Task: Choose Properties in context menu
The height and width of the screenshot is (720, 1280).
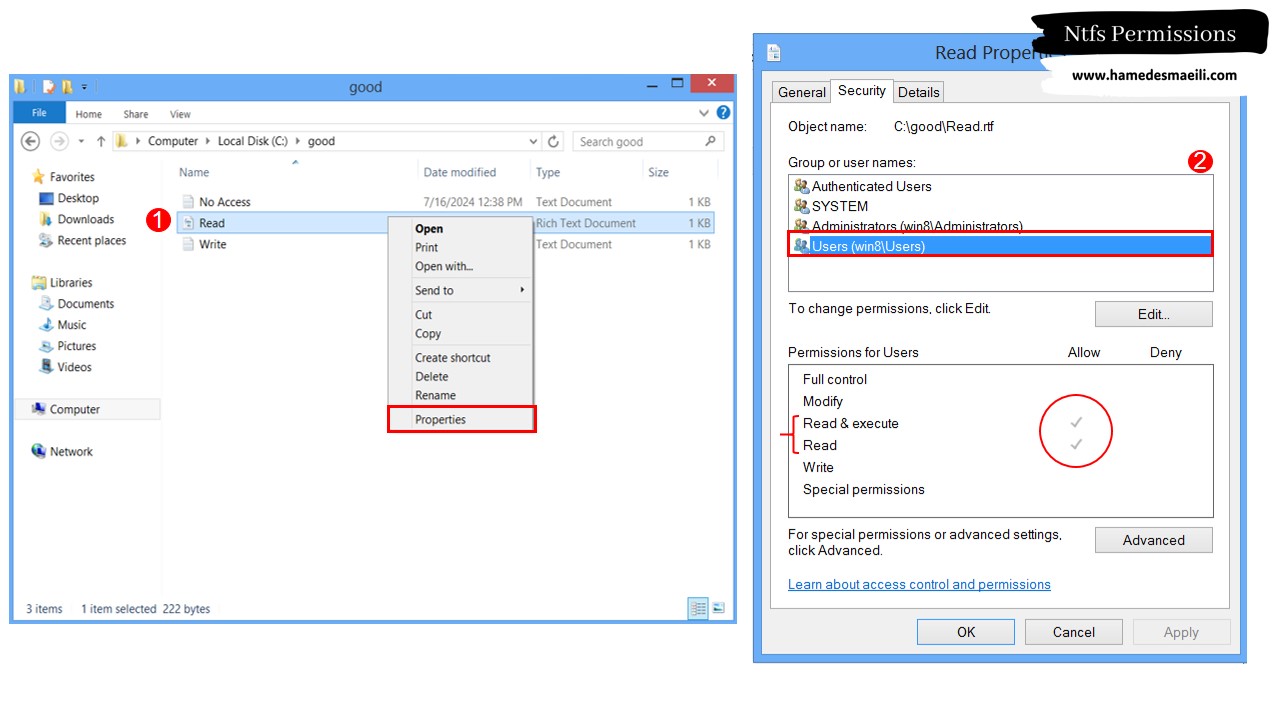Action: click(x=462, y=419)
